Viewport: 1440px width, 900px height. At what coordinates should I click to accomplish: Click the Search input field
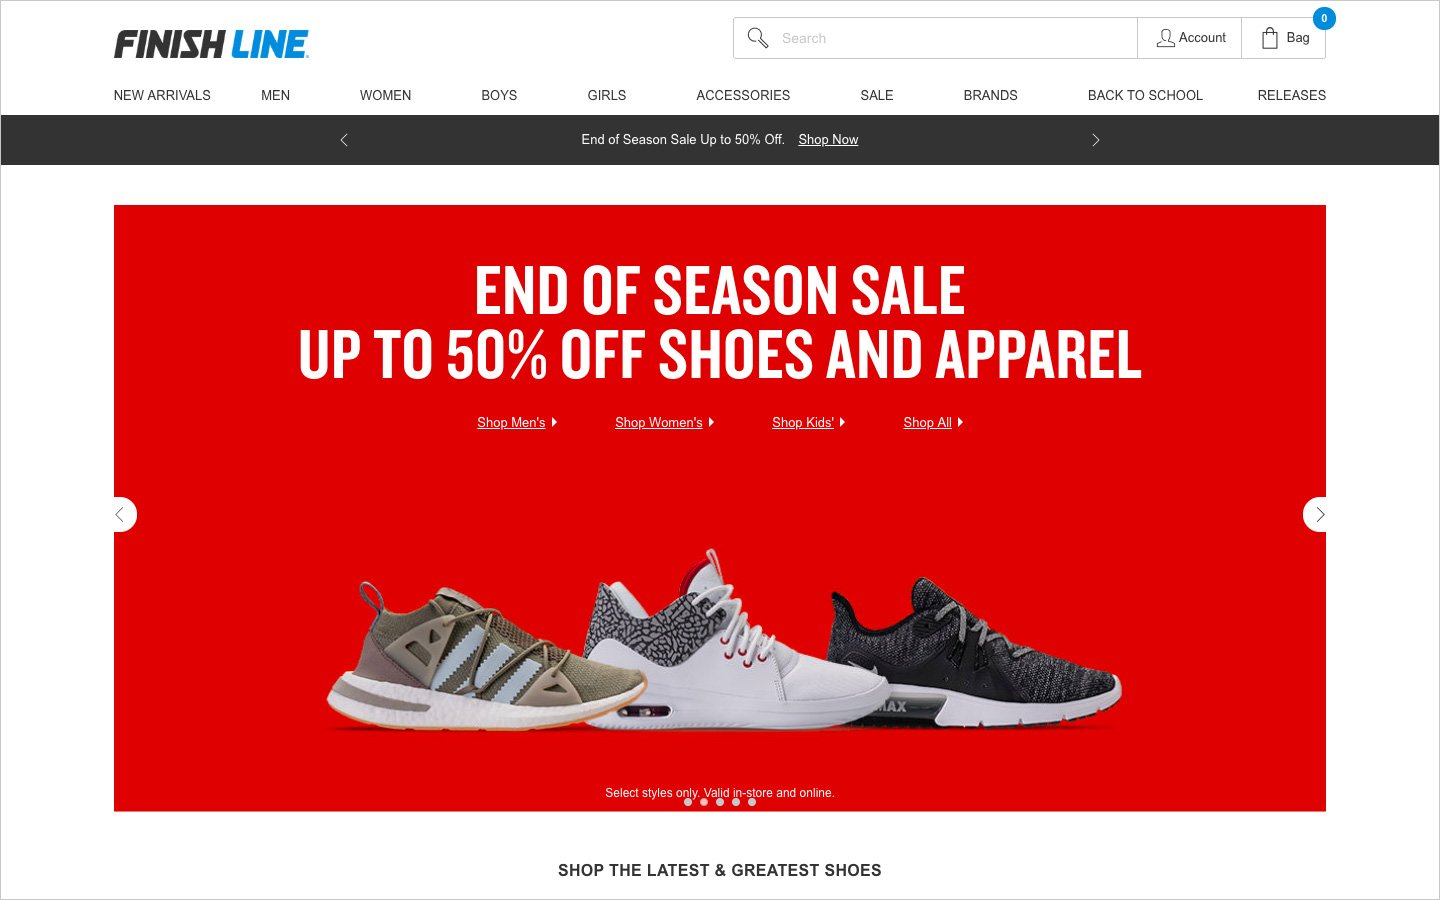click(x=955, y=38)
